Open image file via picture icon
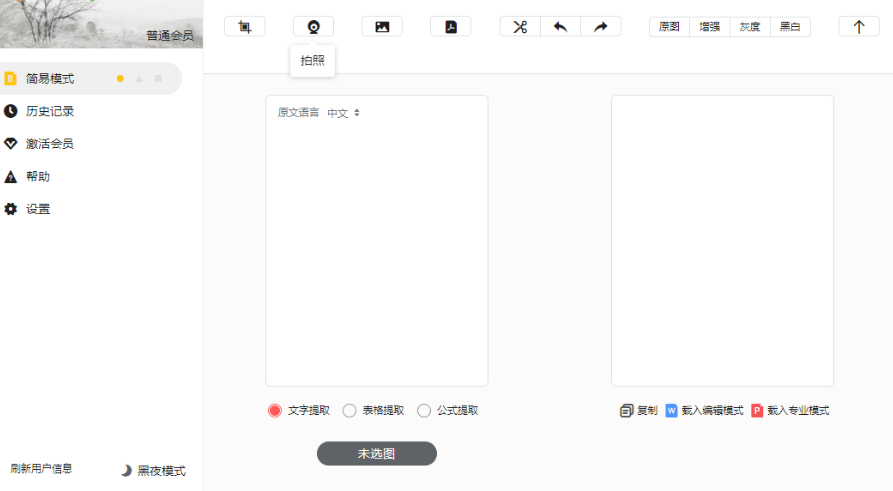The width and height of the screenshot is (893, 491). pyautogui.click(x=382, y=27)
